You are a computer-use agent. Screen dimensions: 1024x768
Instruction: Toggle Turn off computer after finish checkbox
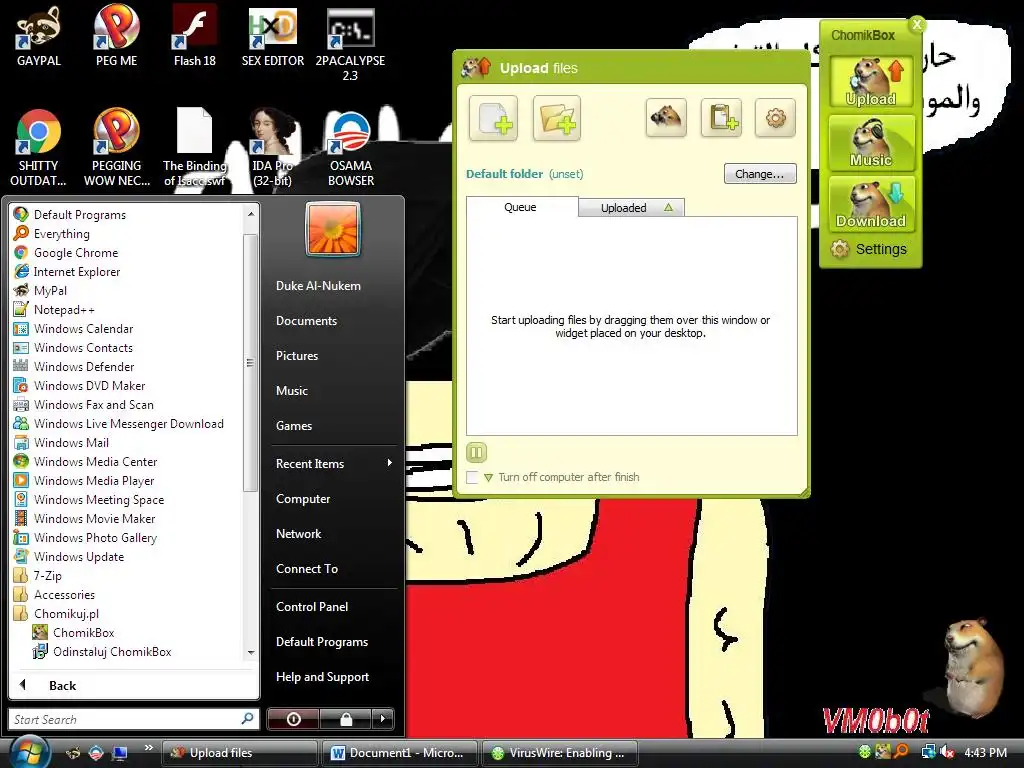pos(472,477)
